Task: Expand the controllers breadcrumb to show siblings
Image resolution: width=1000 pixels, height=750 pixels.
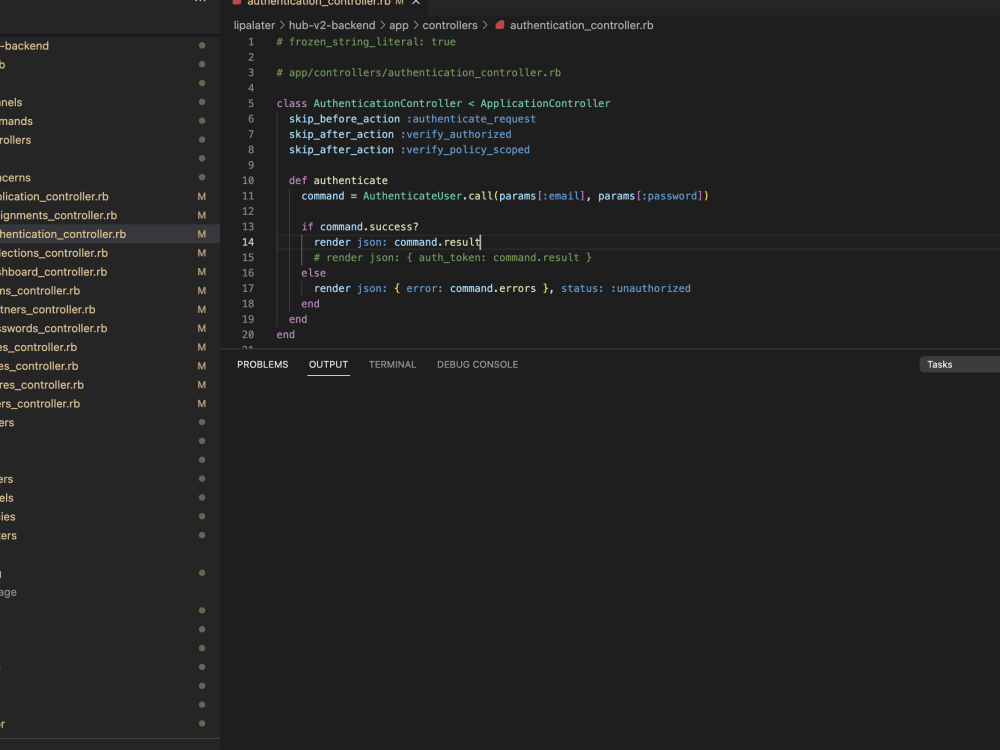Action: pos(450,24)
